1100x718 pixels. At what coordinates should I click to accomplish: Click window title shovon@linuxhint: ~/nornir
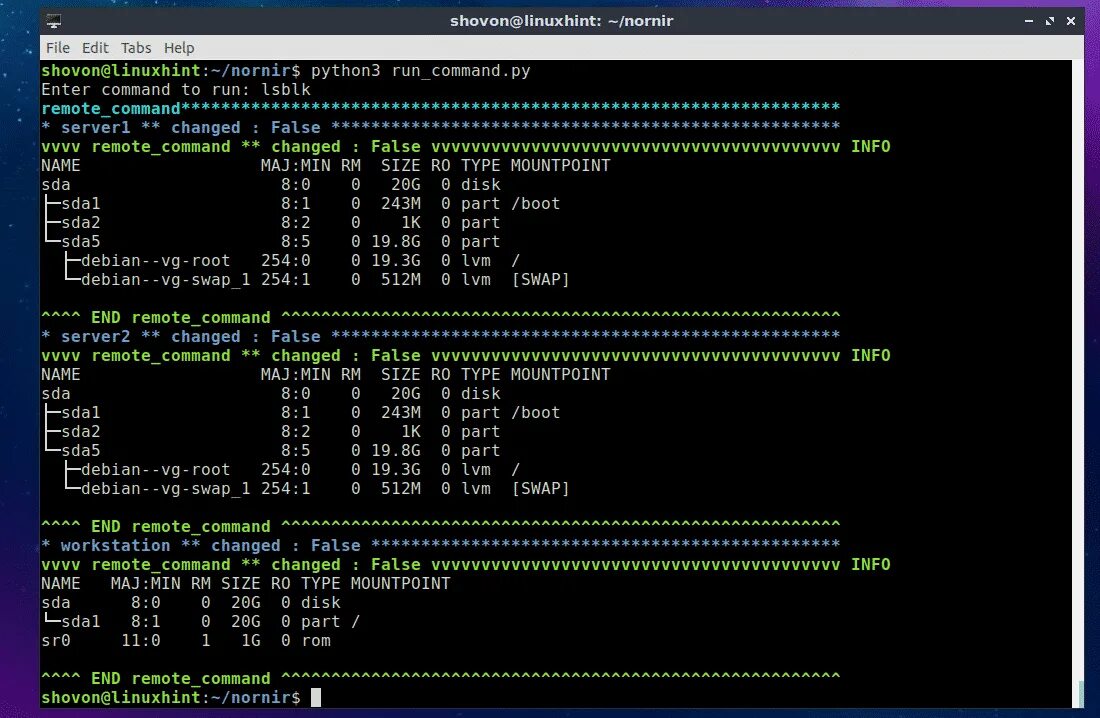pyautogui.click(x=561, y=21)
